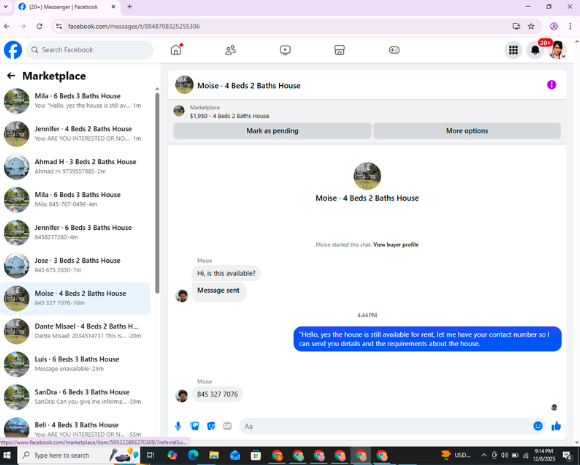Click the conversation list scrollbar
This screenshot has height=465, width=580.
pos(157,192)
